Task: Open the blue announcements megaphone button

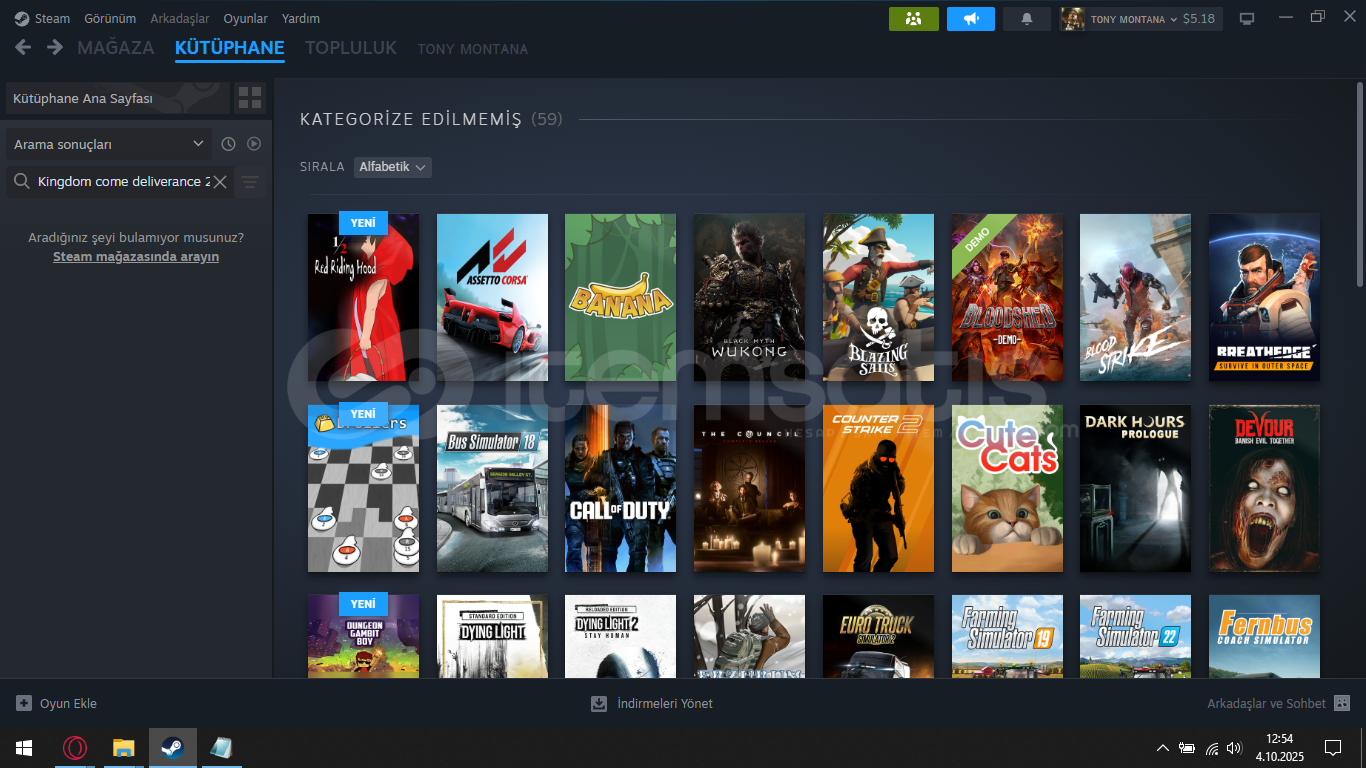Action: [x=971, y=18]
